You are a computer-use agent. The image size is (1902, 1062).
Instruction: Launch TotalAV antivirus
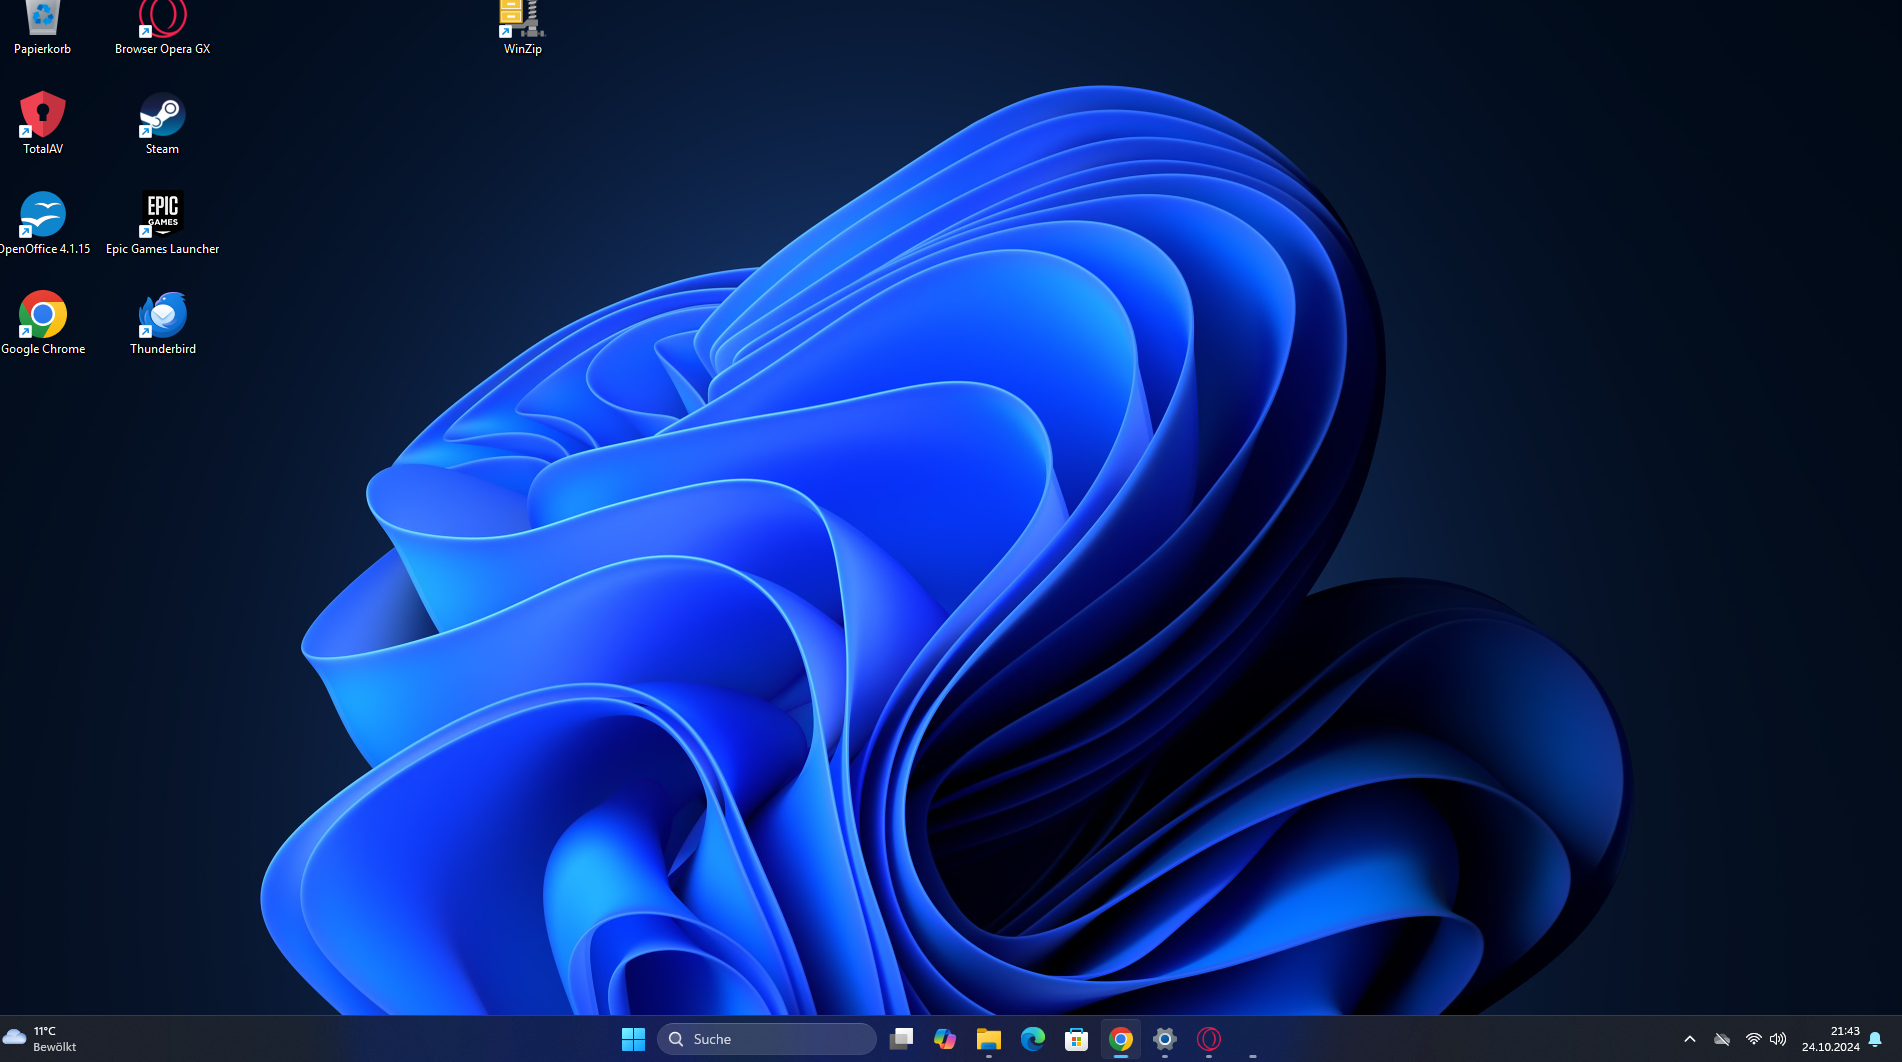[42, 114]
